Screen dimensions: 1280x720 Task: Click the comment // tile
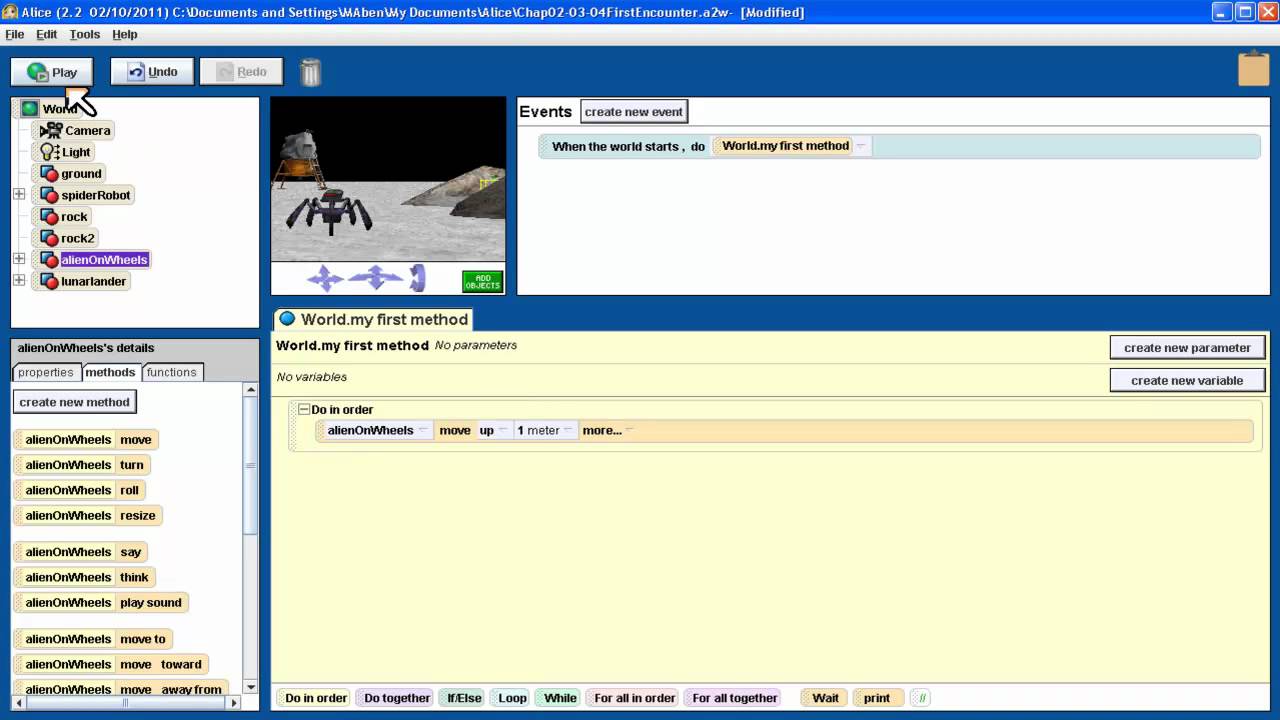click(x=922, y=698)
